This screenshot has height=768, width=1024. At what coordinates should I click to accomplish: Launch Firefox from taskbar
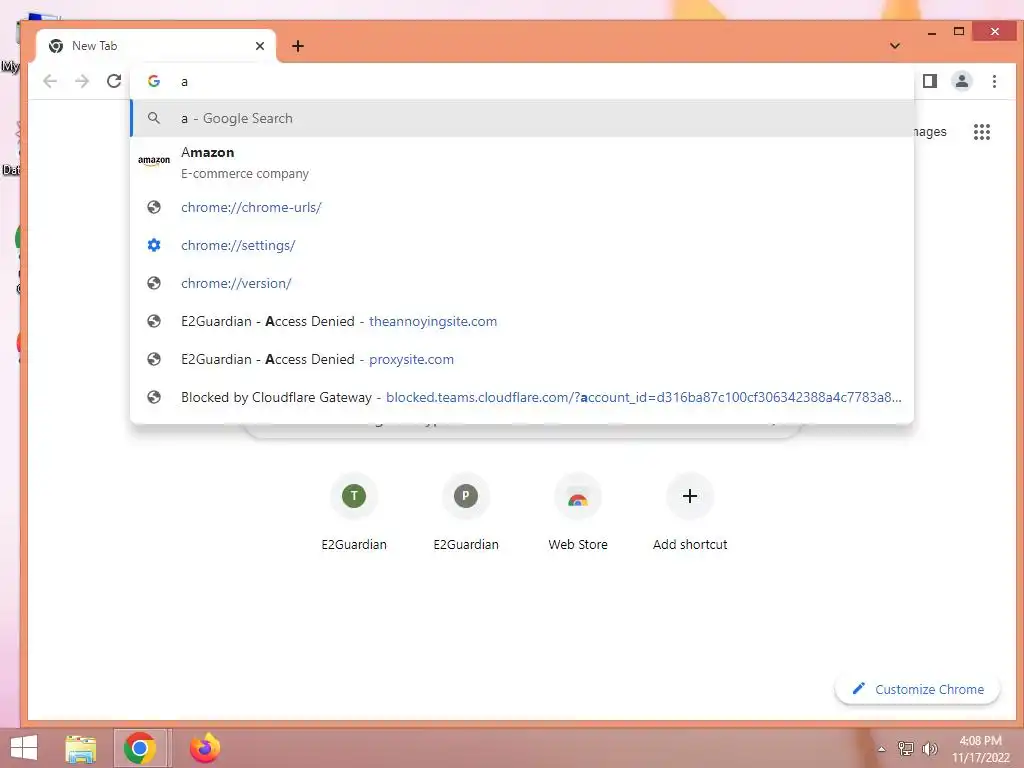(x=205, y=748)
